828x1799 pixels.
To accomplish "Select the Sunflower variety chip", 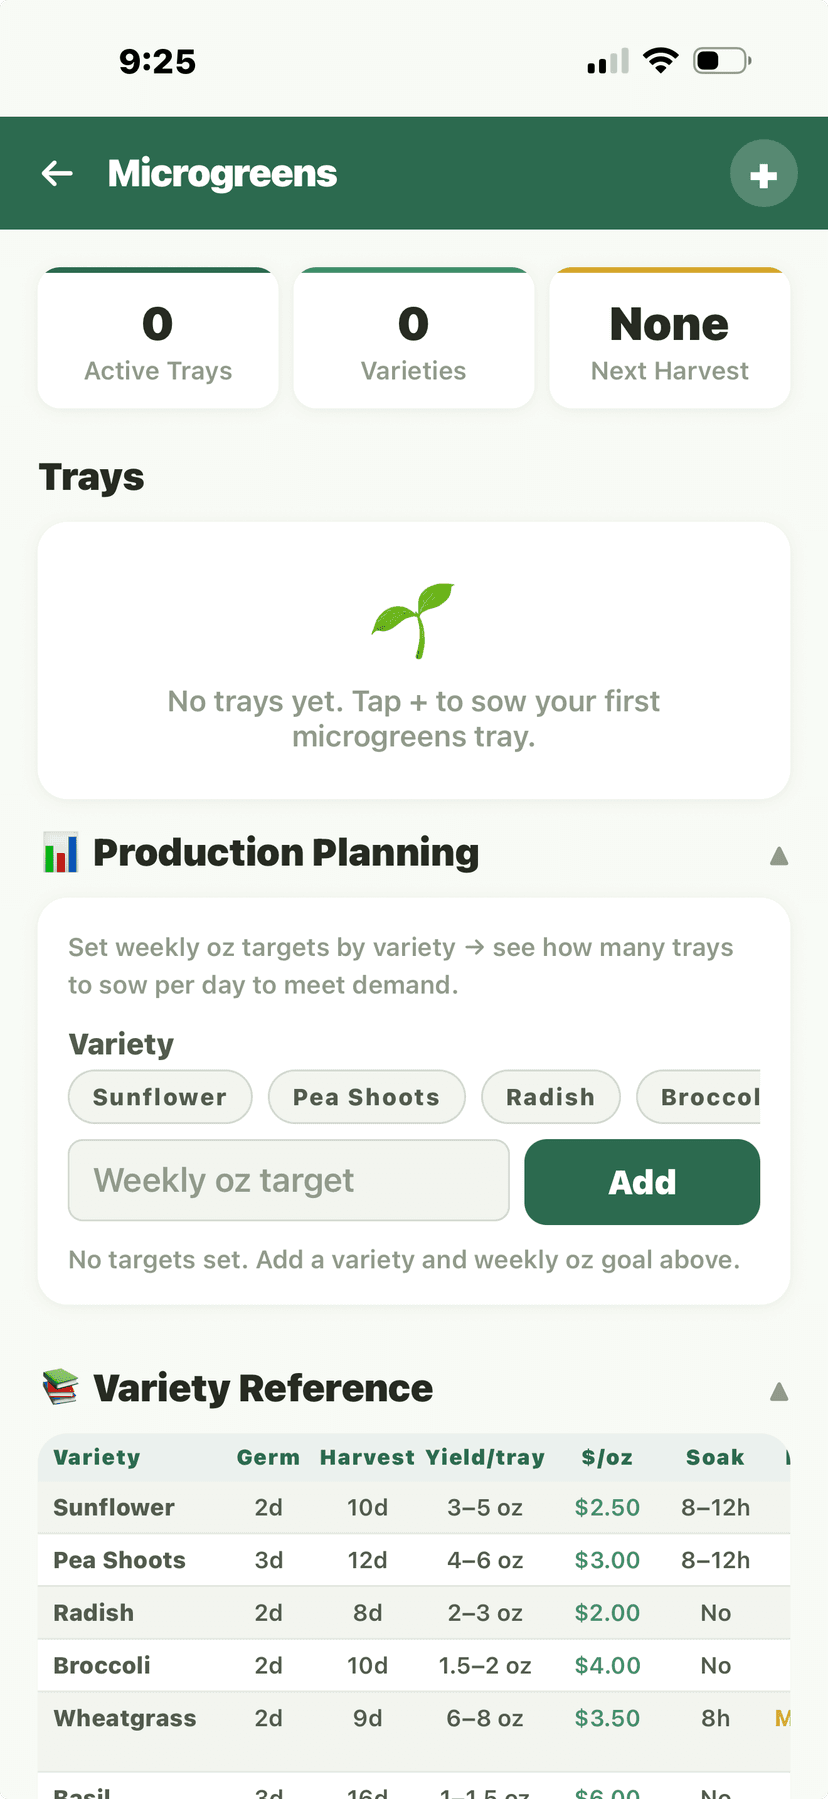I will (x=159, y=1097).
